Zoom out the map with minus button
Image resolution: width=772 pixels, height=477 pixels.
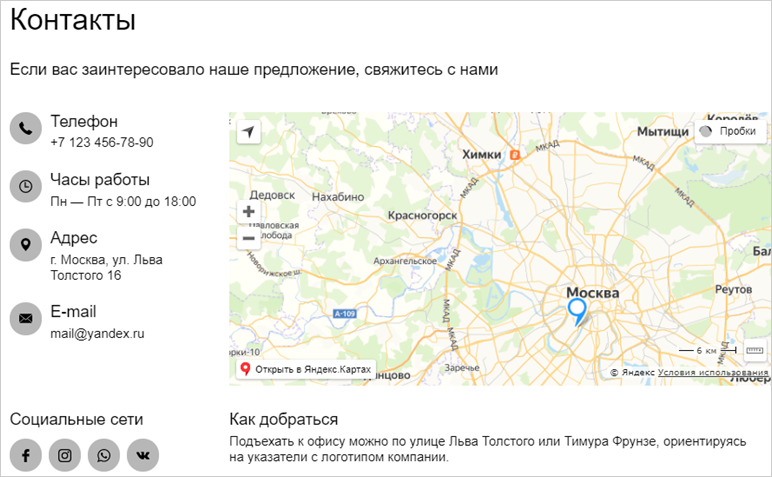tap(249, 238)
